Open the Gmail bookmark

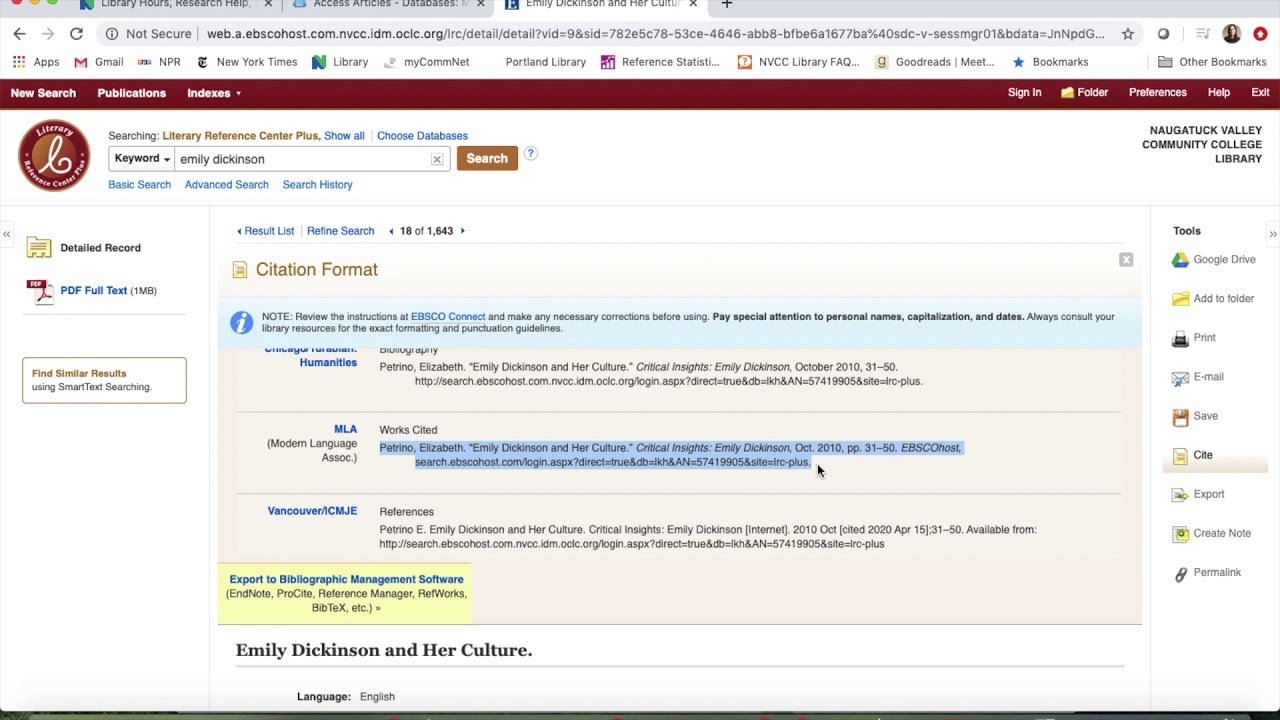[x=98, y=62]
